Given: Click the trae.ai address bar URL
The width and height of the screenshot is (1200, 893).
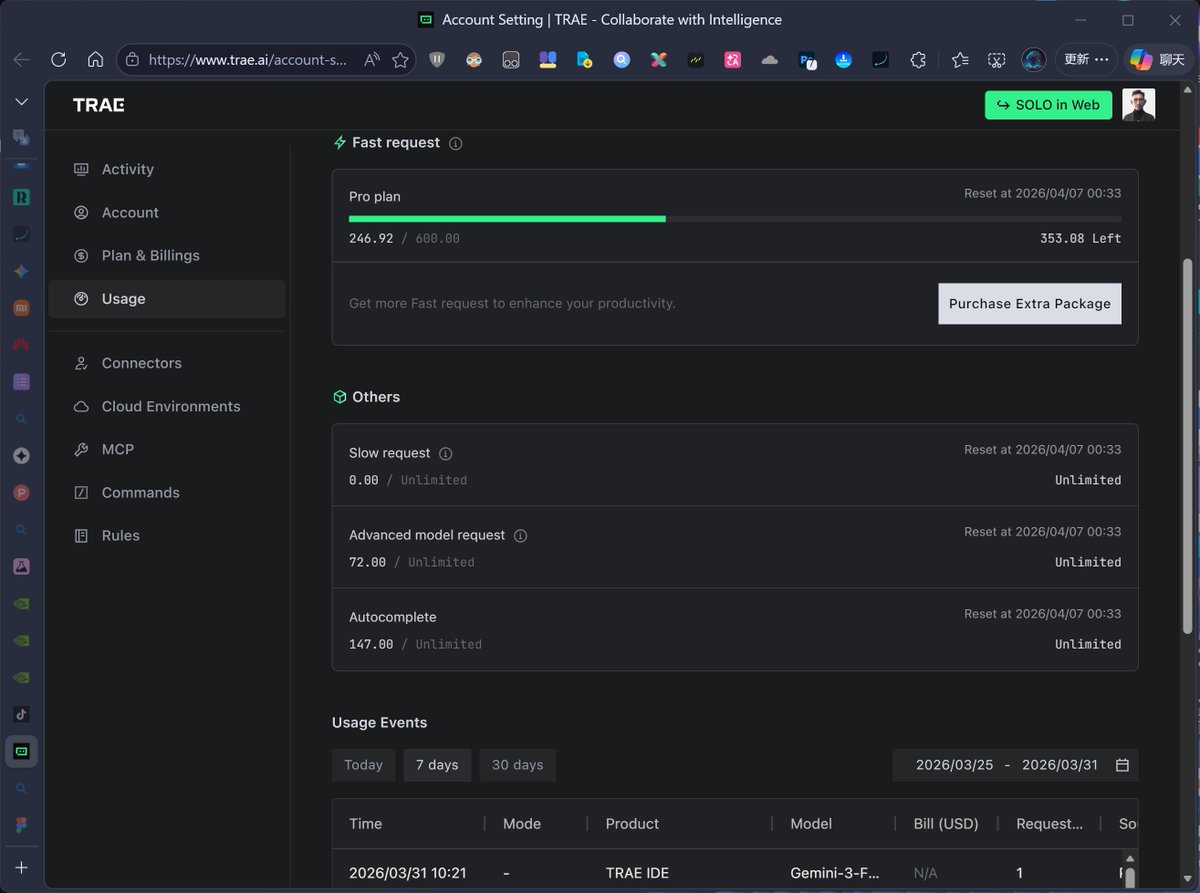Looking at the screenshot, I should [x=248, y=60].
